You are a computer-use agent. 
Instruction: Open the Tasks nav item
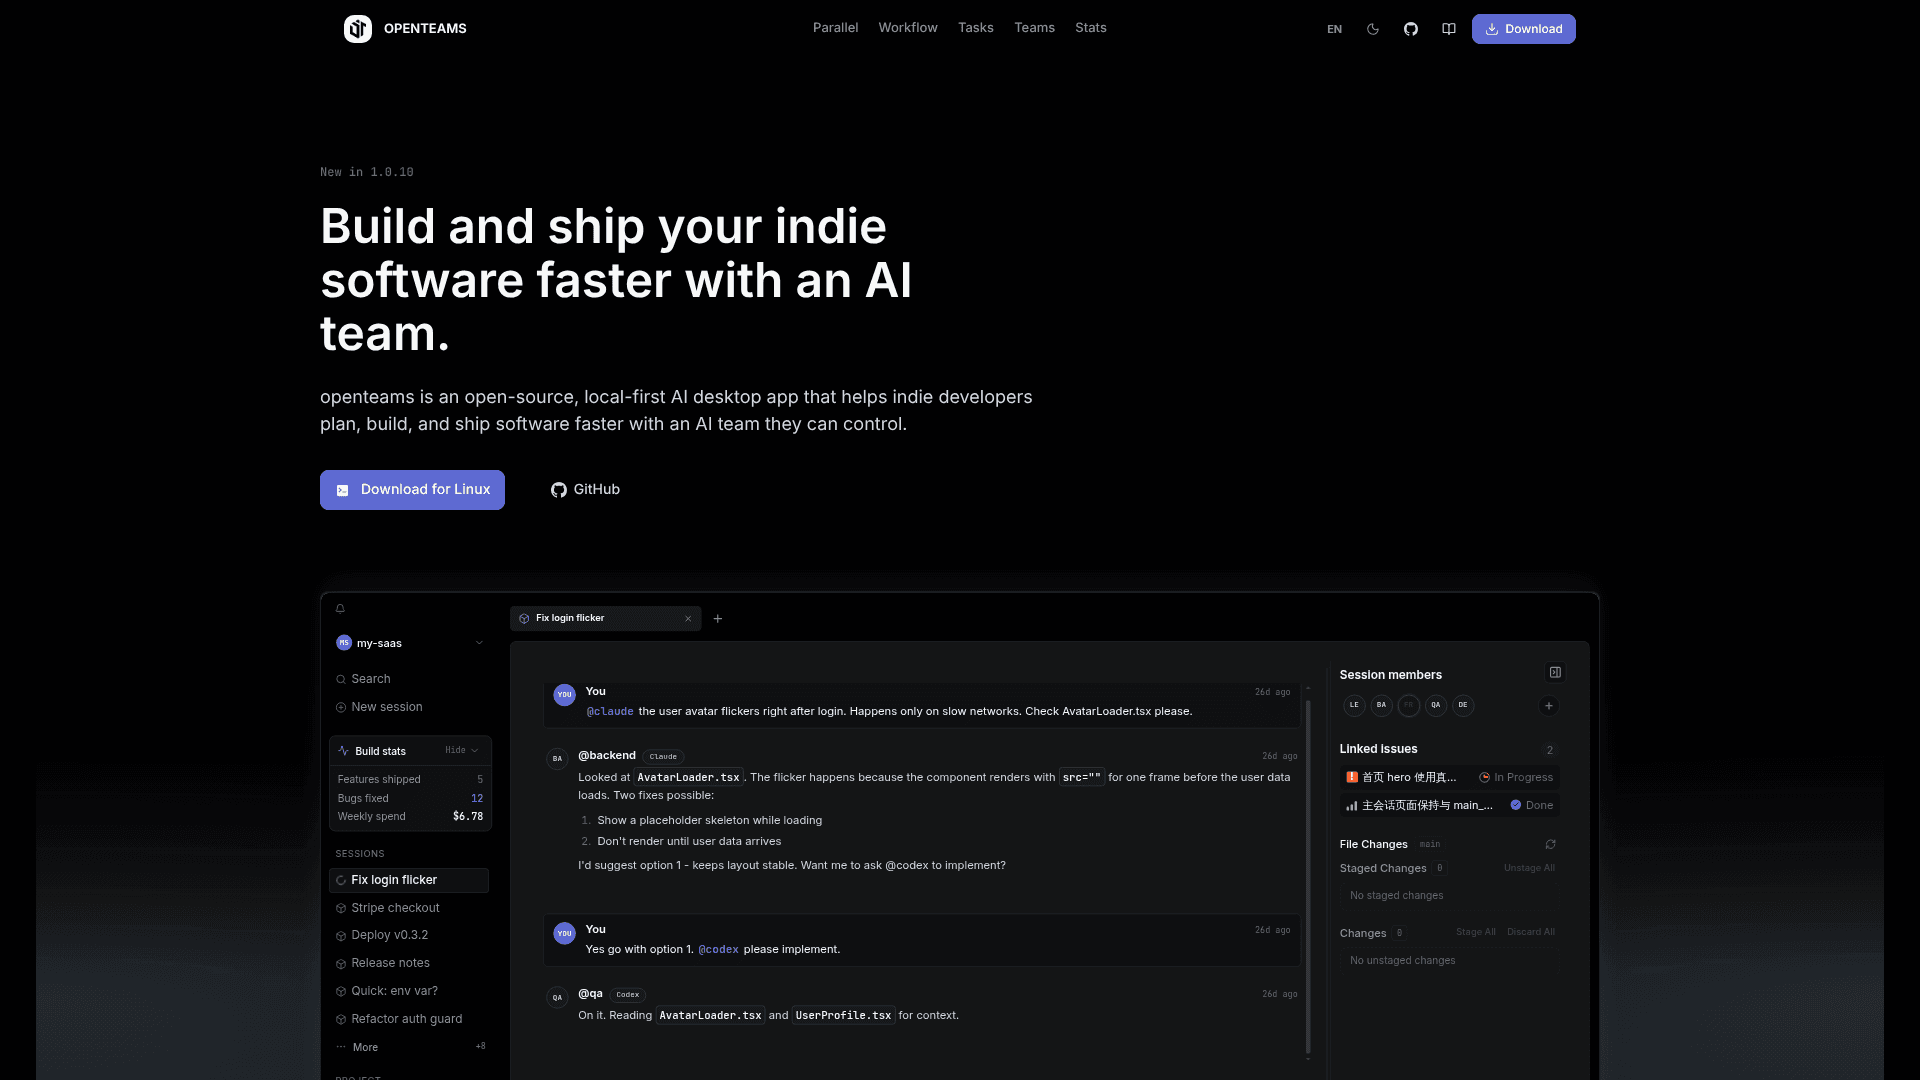pyautogui.click(x=976, y=28)
